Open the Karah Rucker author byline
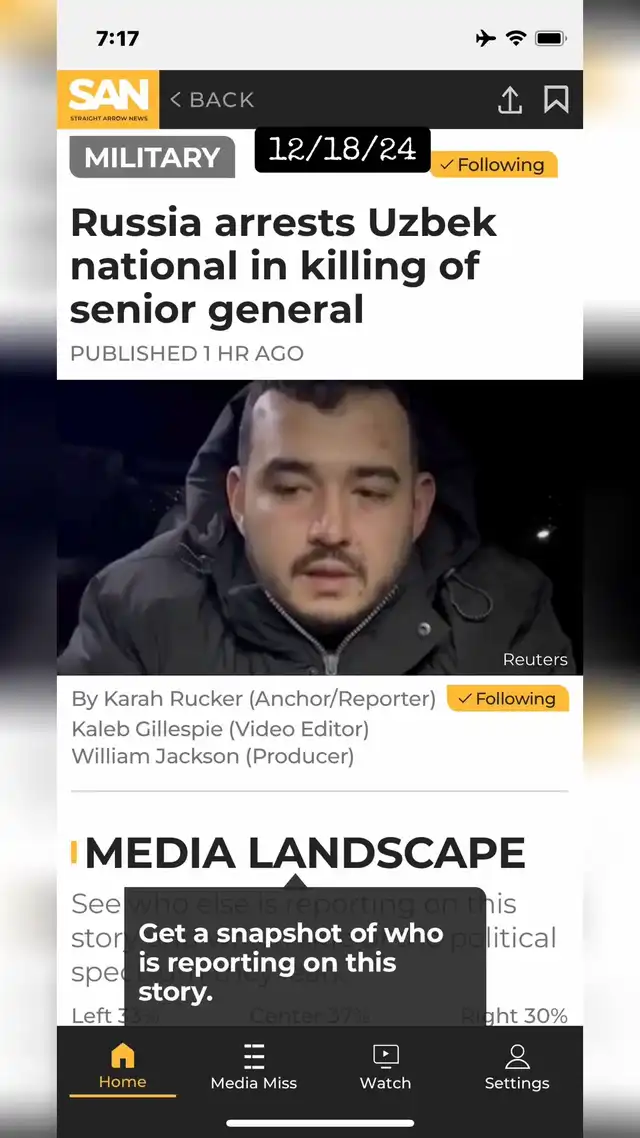The height and width of the screenshot is (1138, 640). [x=253, y=698]
